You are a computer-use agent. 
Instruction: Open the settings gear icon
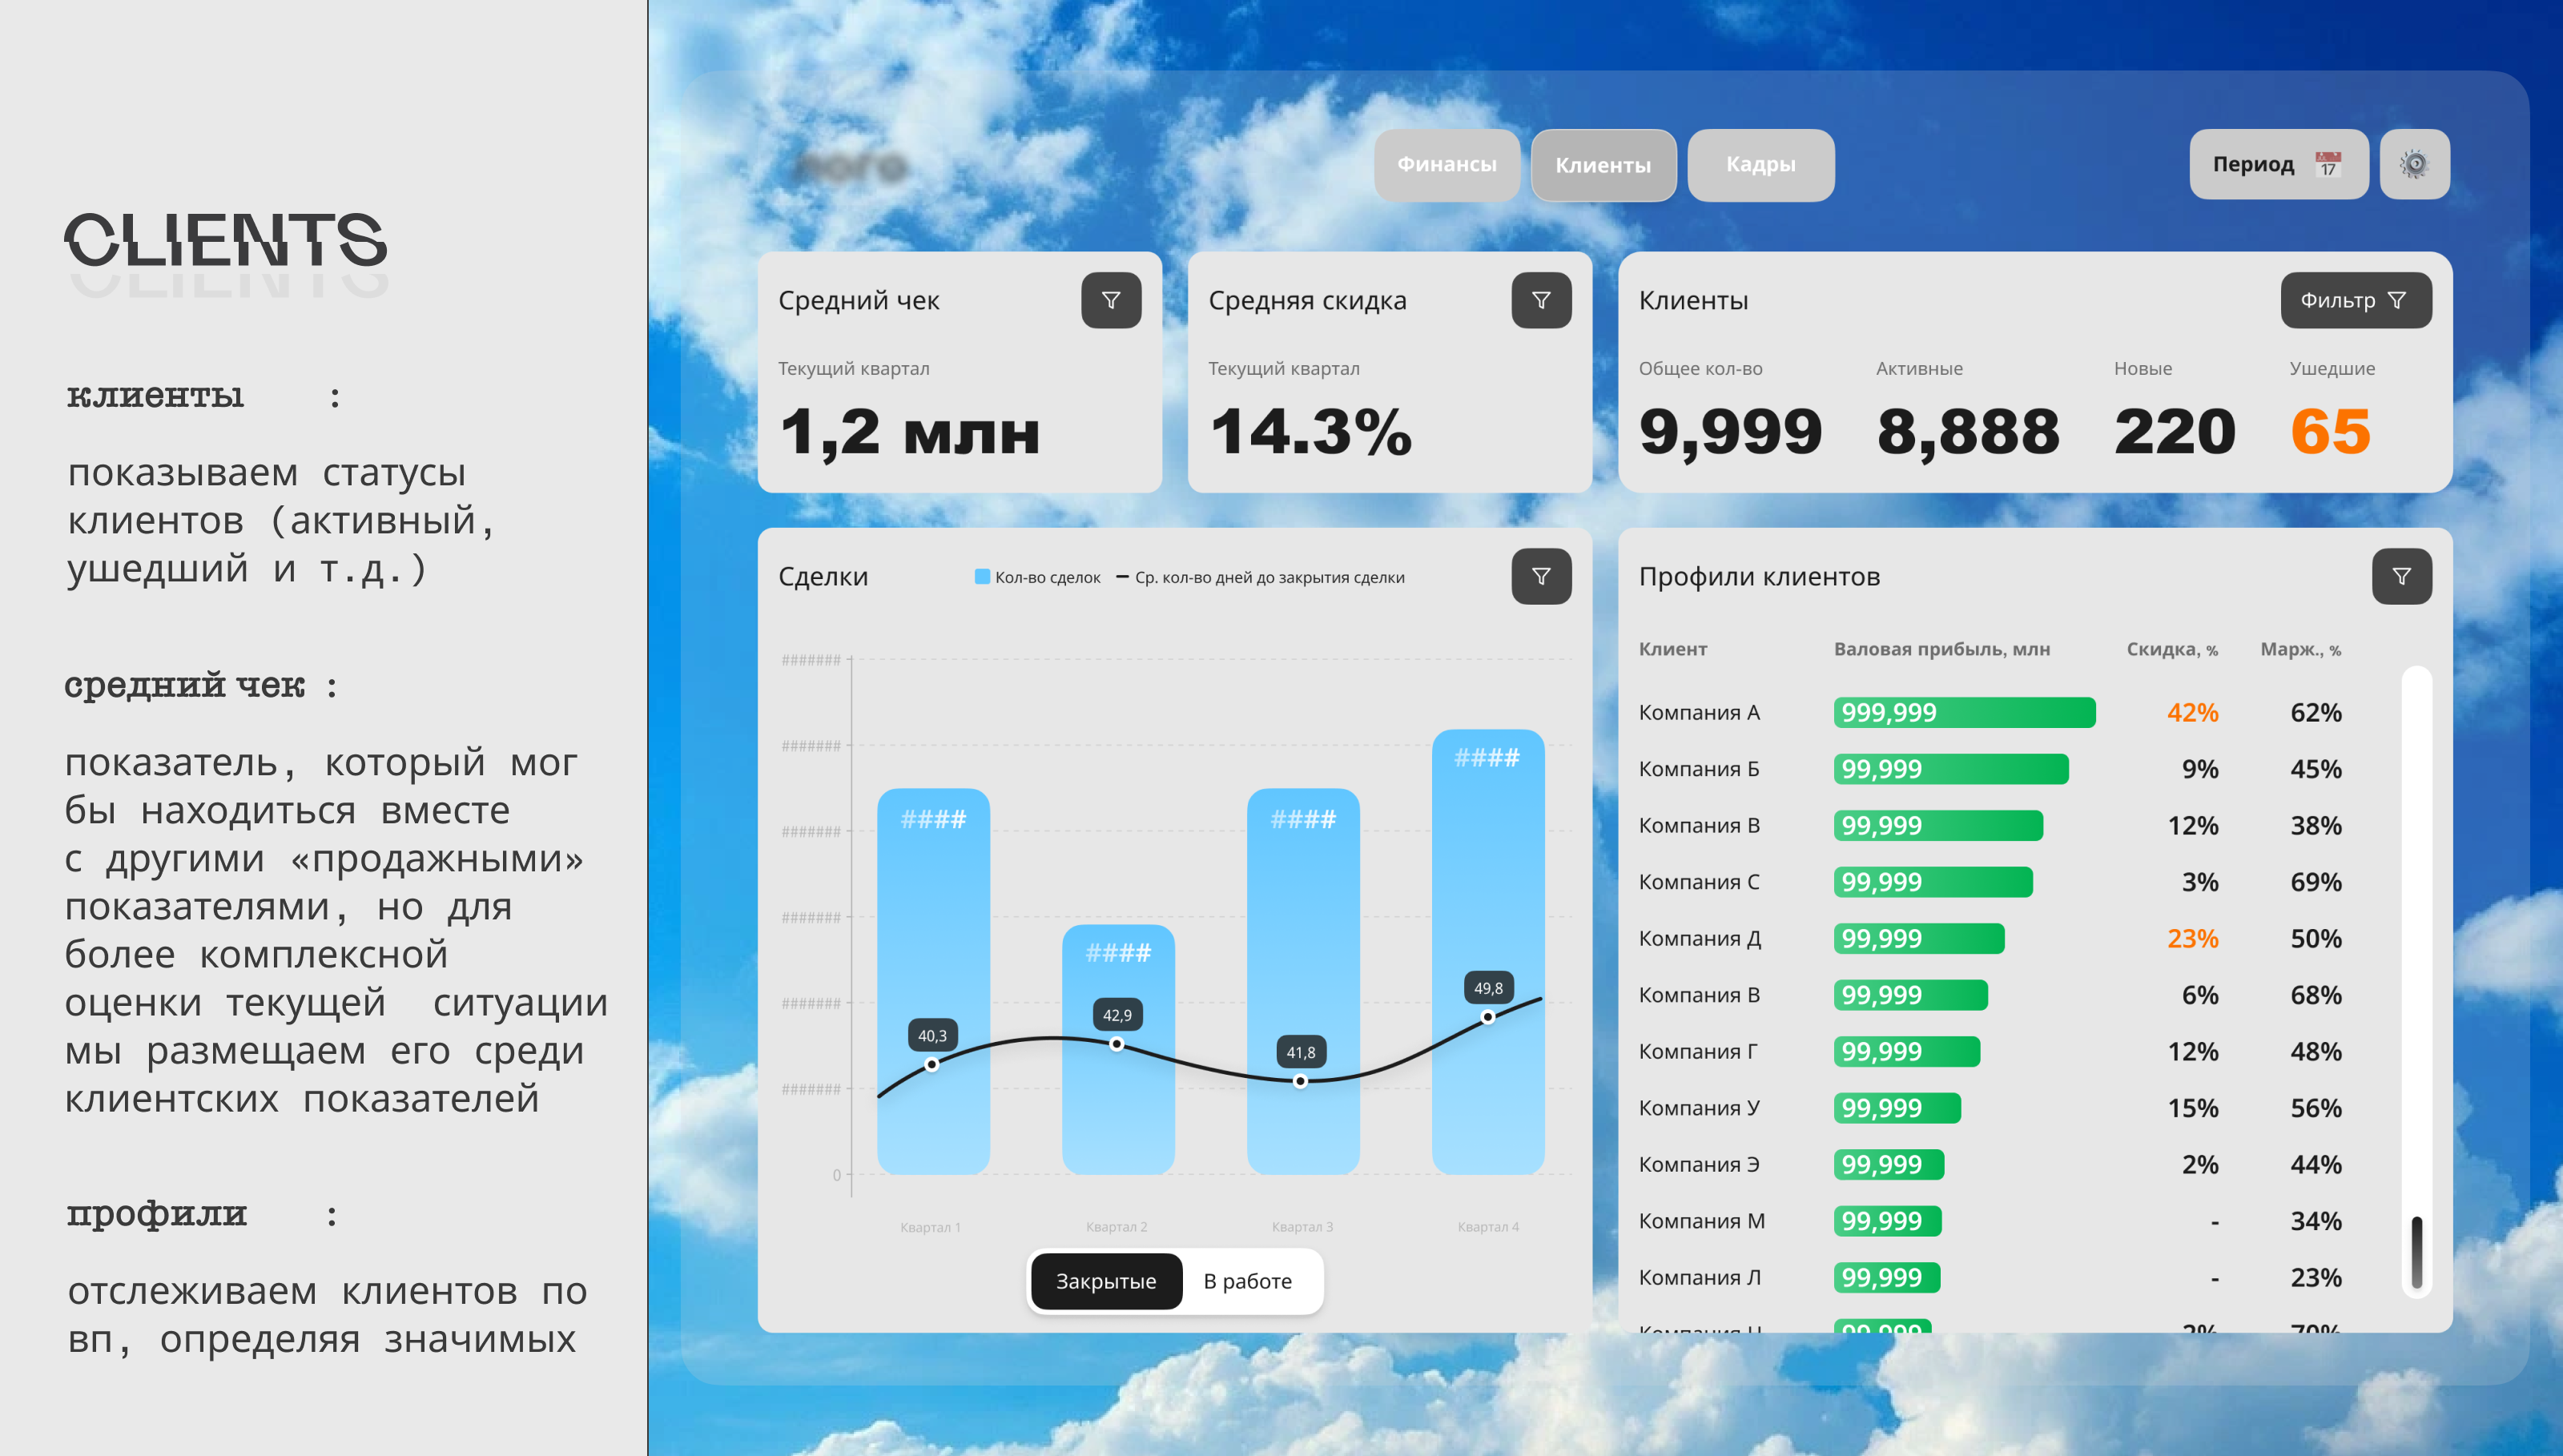click(x=2414, y=164)
